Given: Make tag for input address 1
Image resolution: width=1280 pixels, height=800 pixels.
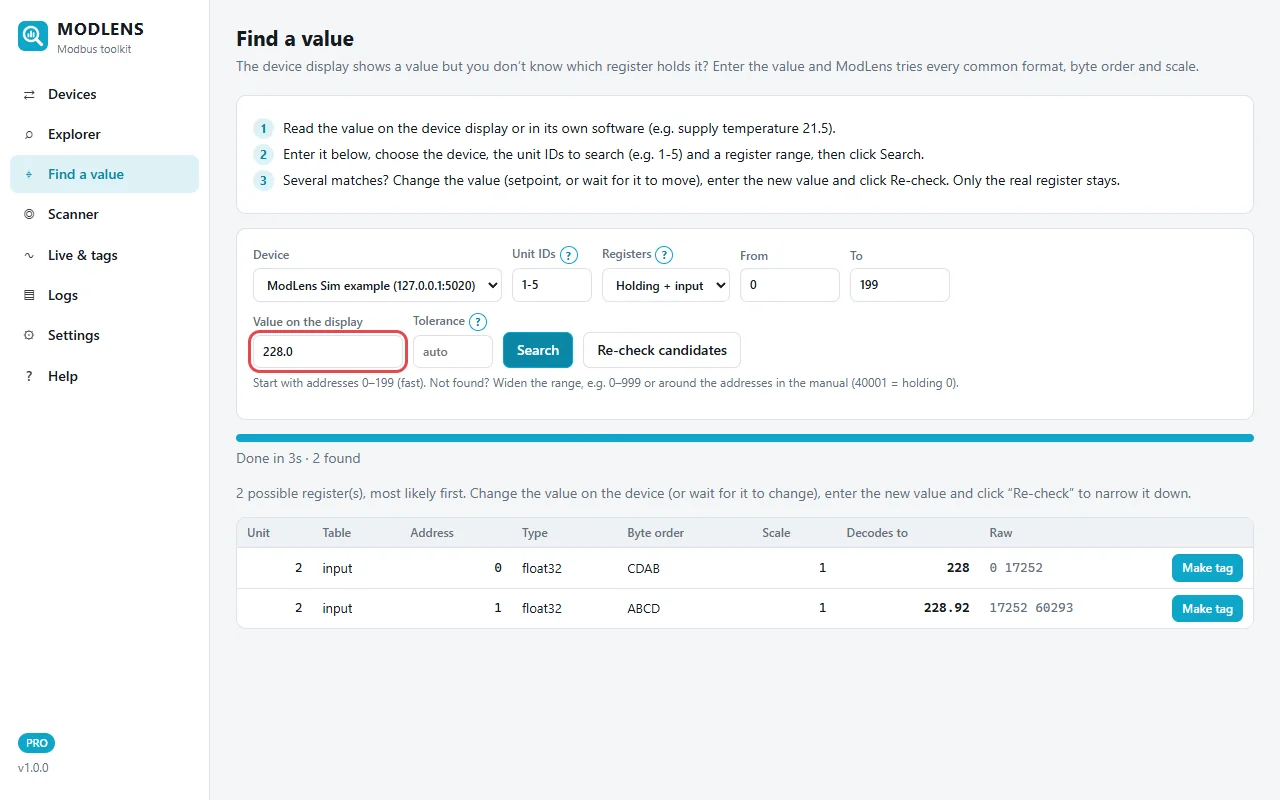Looking at the screenshot, I should click(x=1207, y=608).
